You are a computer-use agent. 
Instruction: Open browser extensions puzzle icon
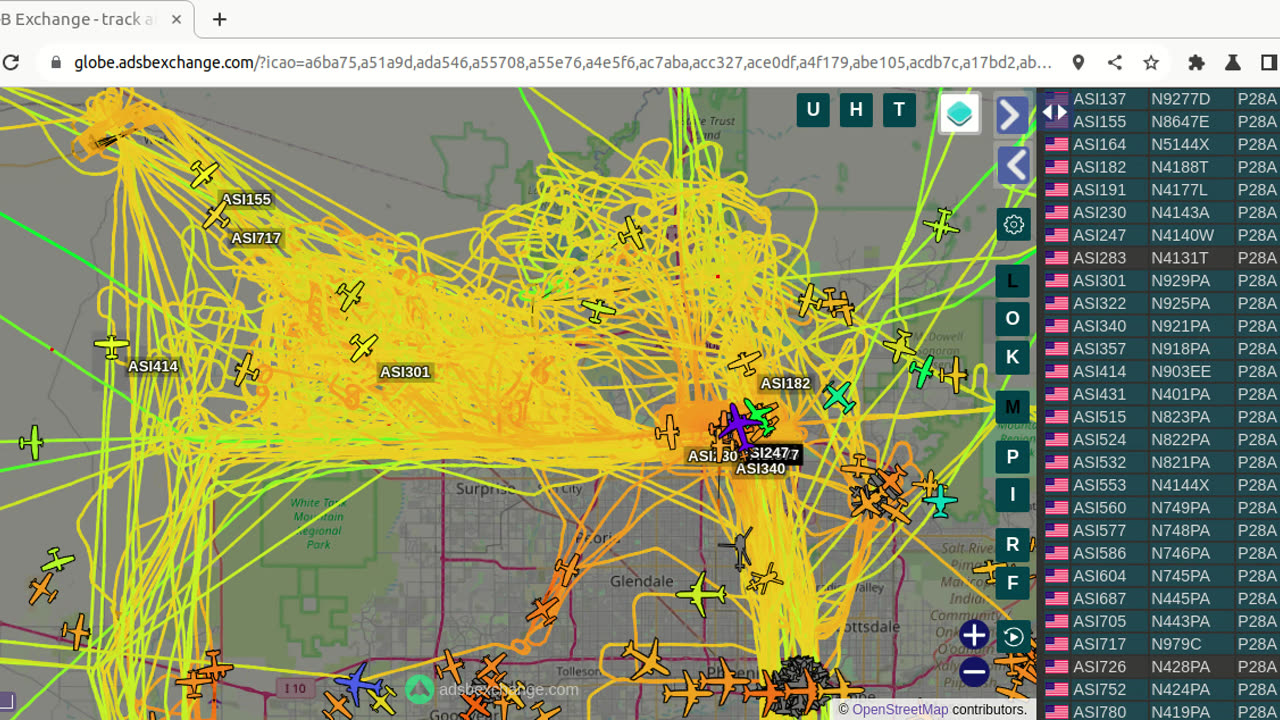point(1196,62)
